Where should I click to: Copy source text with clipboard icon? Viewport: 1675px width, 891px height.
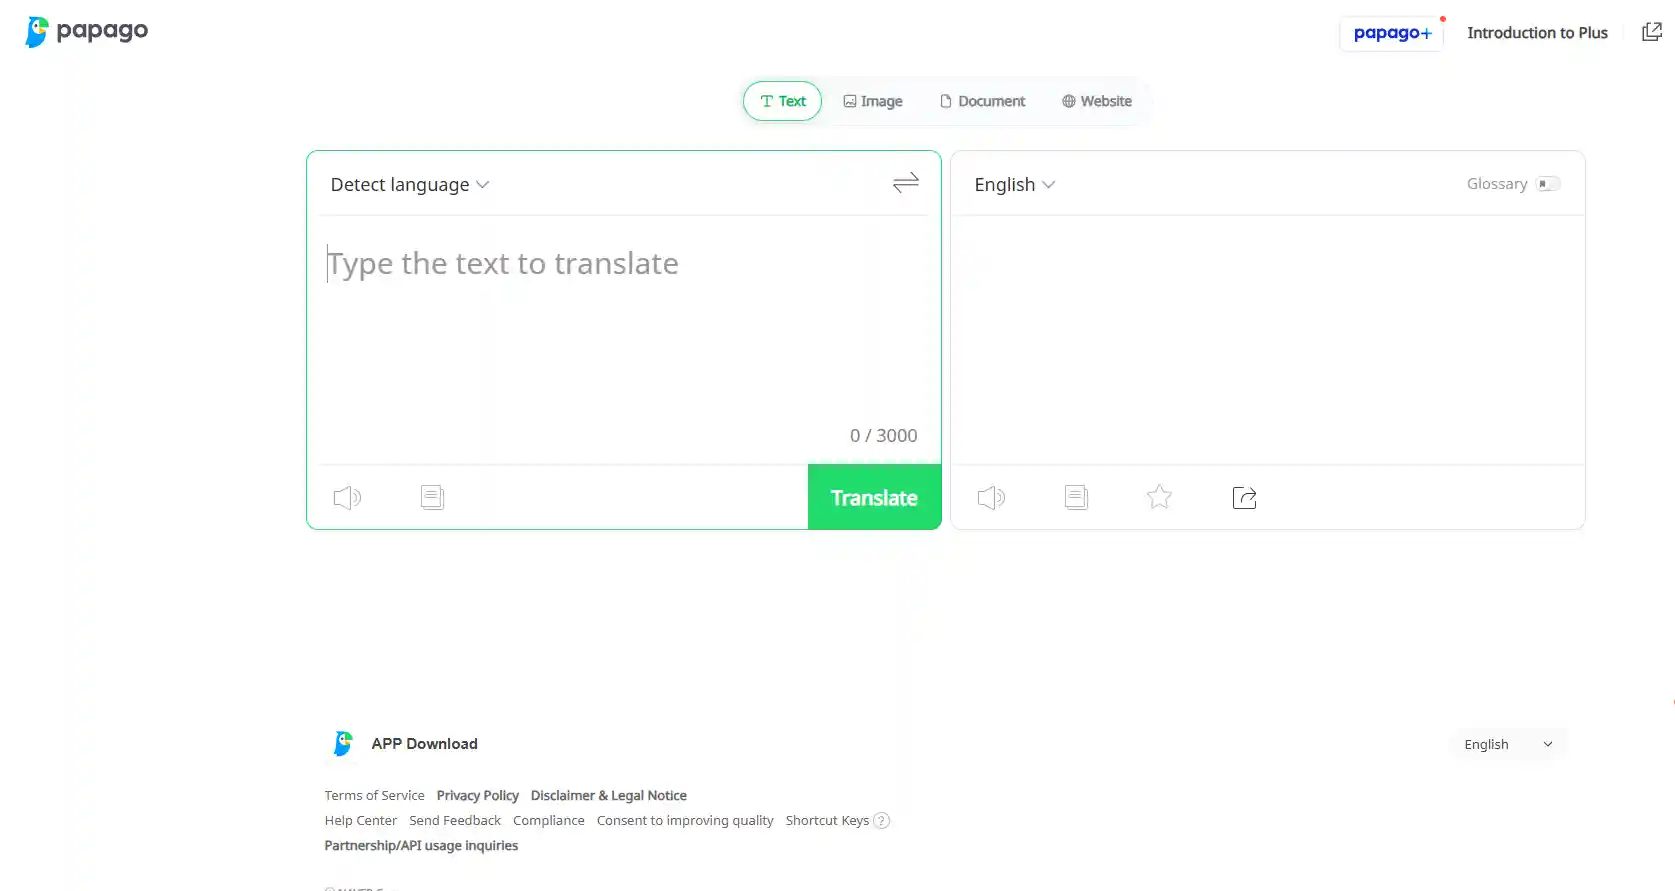(x=432, y=497)
